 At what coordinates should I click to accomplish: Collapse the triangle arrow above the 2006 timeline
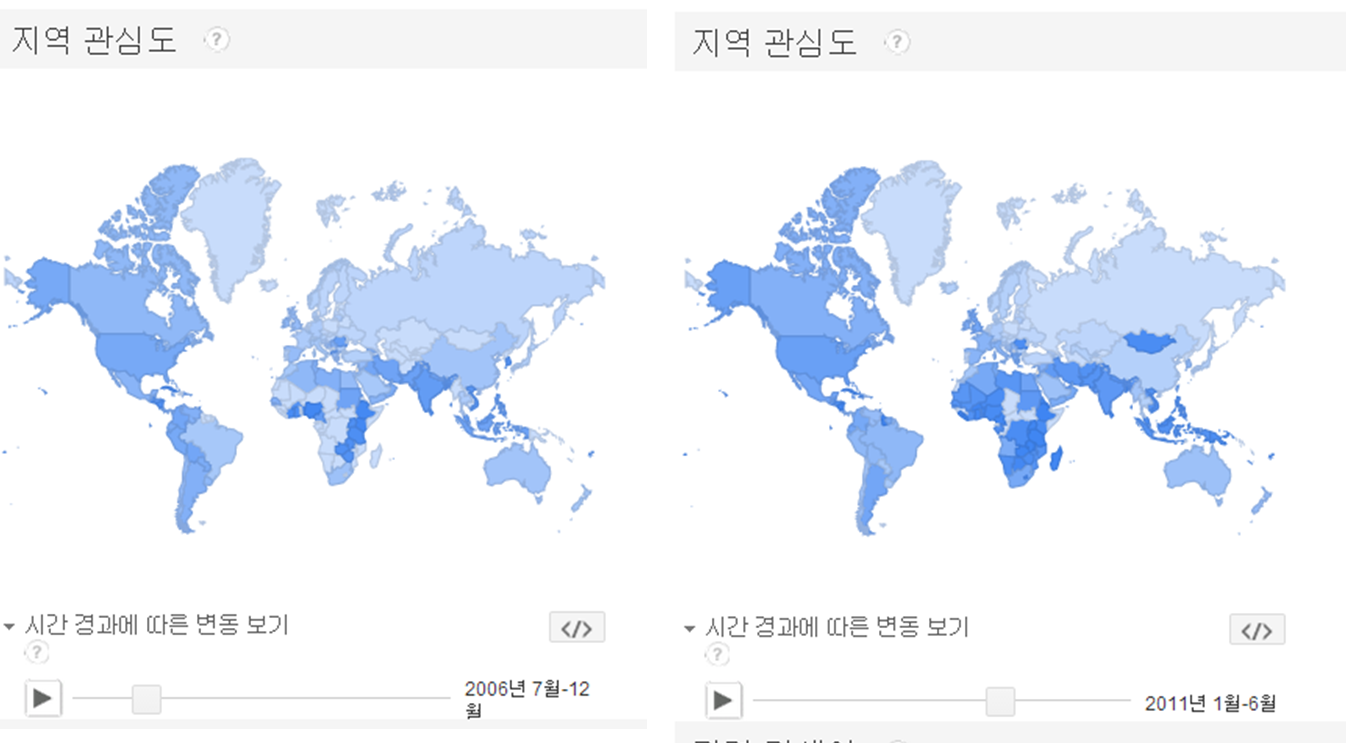10,627
